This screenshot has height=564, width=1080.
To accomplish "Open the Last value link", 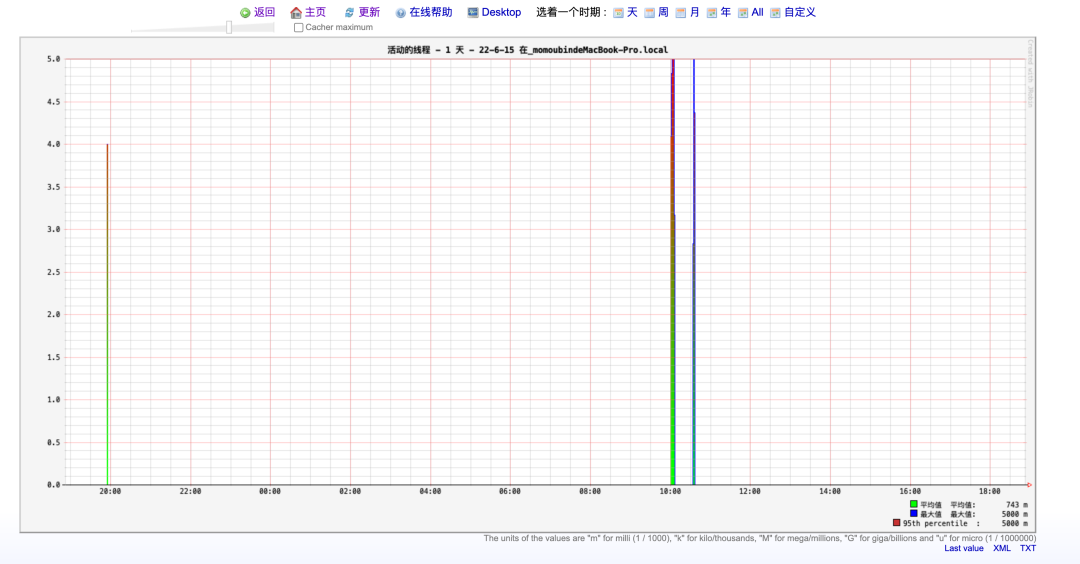I will click(964, 548).
